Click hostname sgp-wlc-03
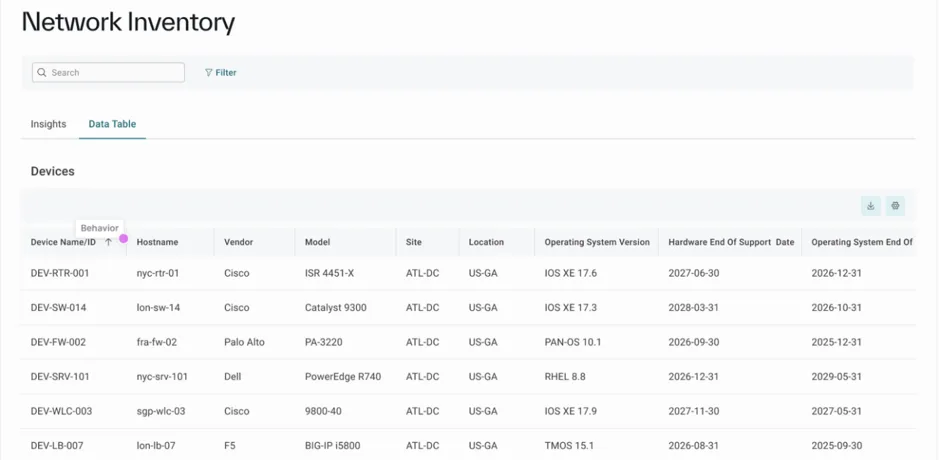This screenshot has width=940, height=460. tap(160, 411)
